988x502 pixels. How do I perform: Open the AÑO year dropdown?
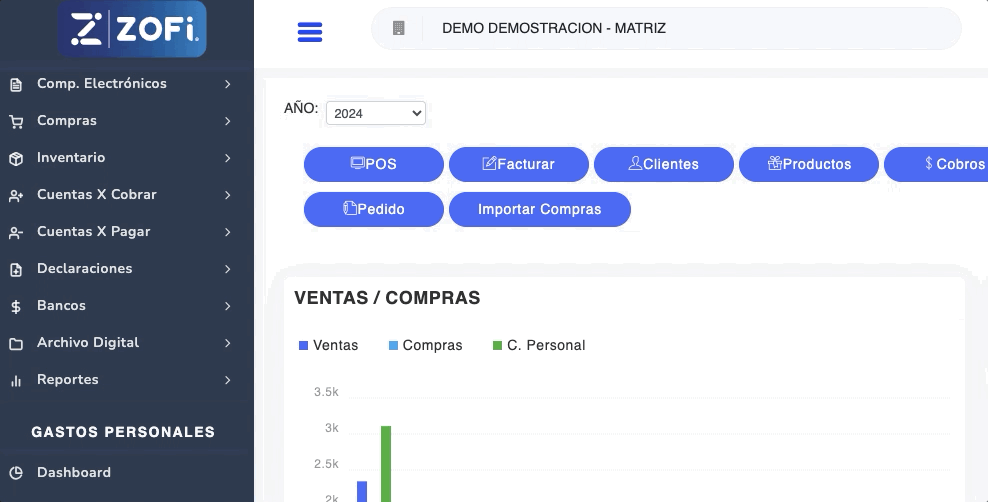[x=376, y=113]
